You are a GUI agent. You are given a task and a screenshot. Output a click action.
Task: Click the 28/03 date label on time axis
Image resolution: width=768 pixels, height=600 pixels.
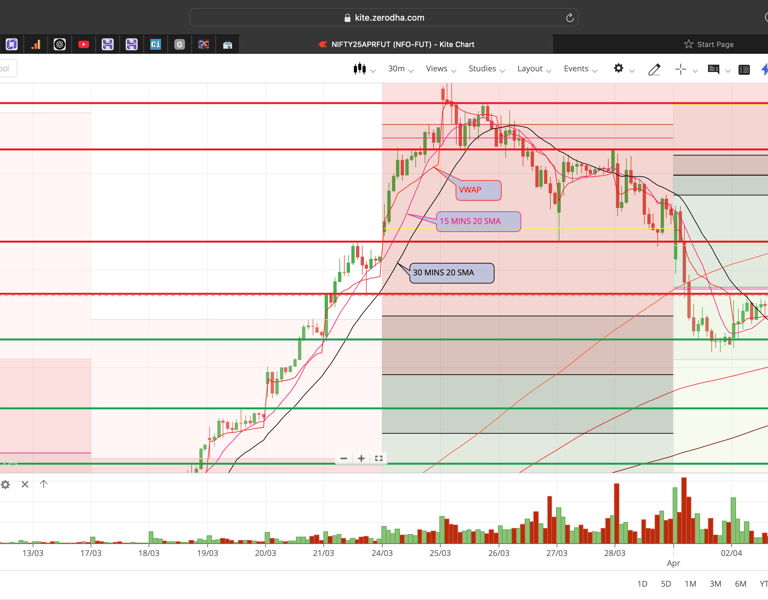tap(615, 553)
